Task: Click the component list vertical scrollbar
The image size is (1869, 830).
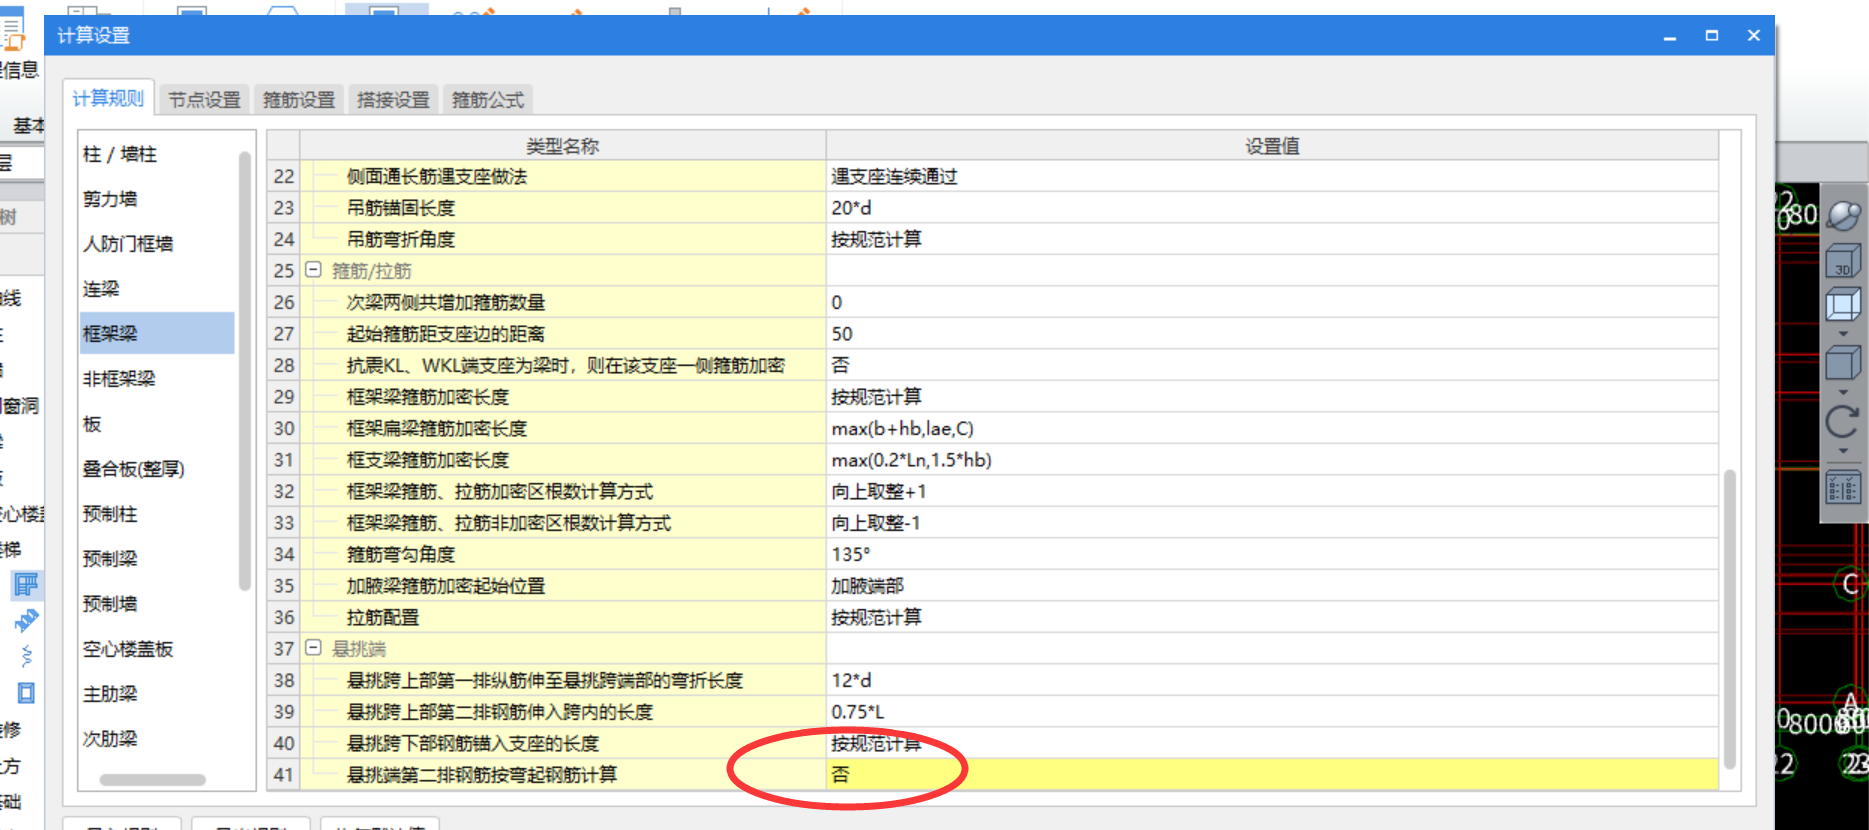Action: (244, 370)
